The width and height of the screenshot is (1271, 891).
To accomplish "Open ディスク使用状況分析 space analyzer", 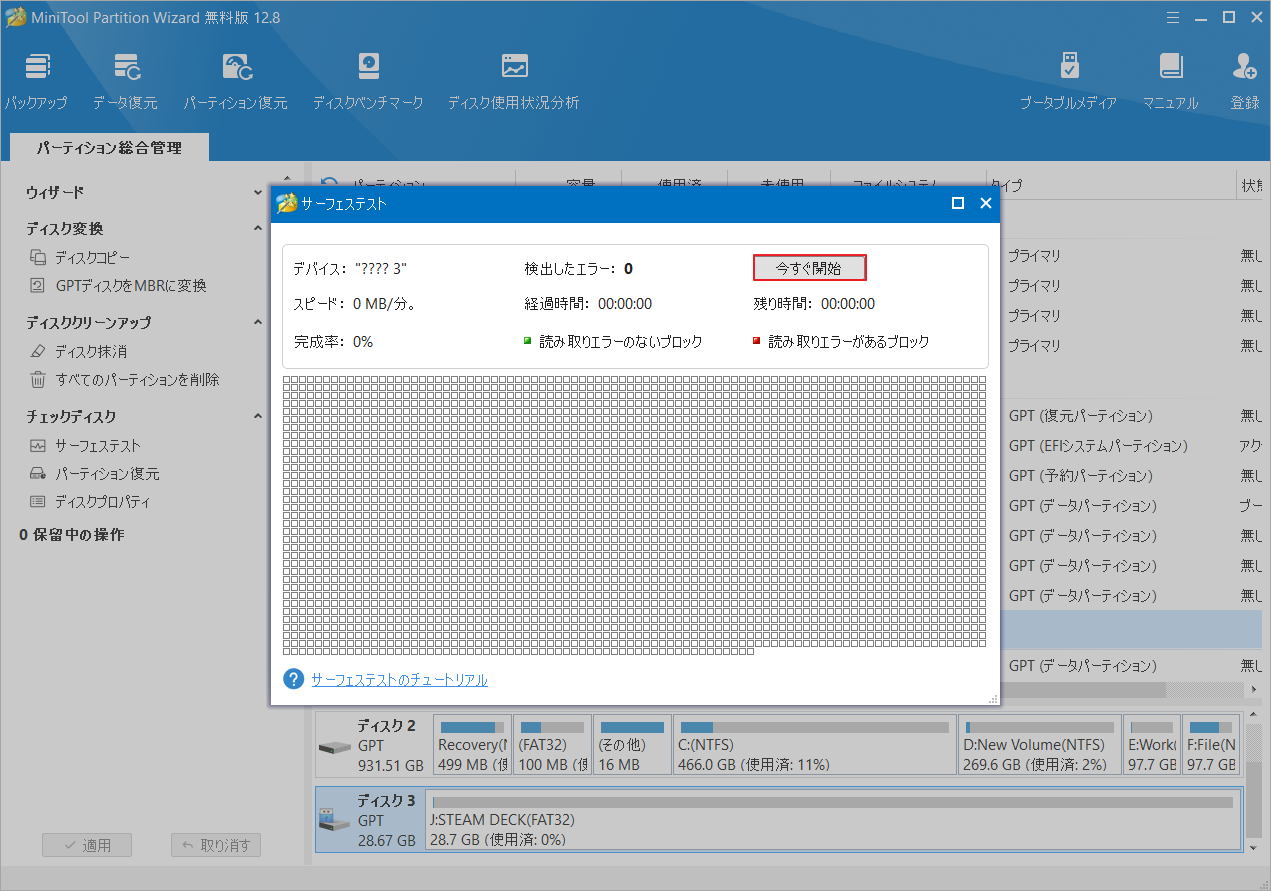I will tap(513, 81).
